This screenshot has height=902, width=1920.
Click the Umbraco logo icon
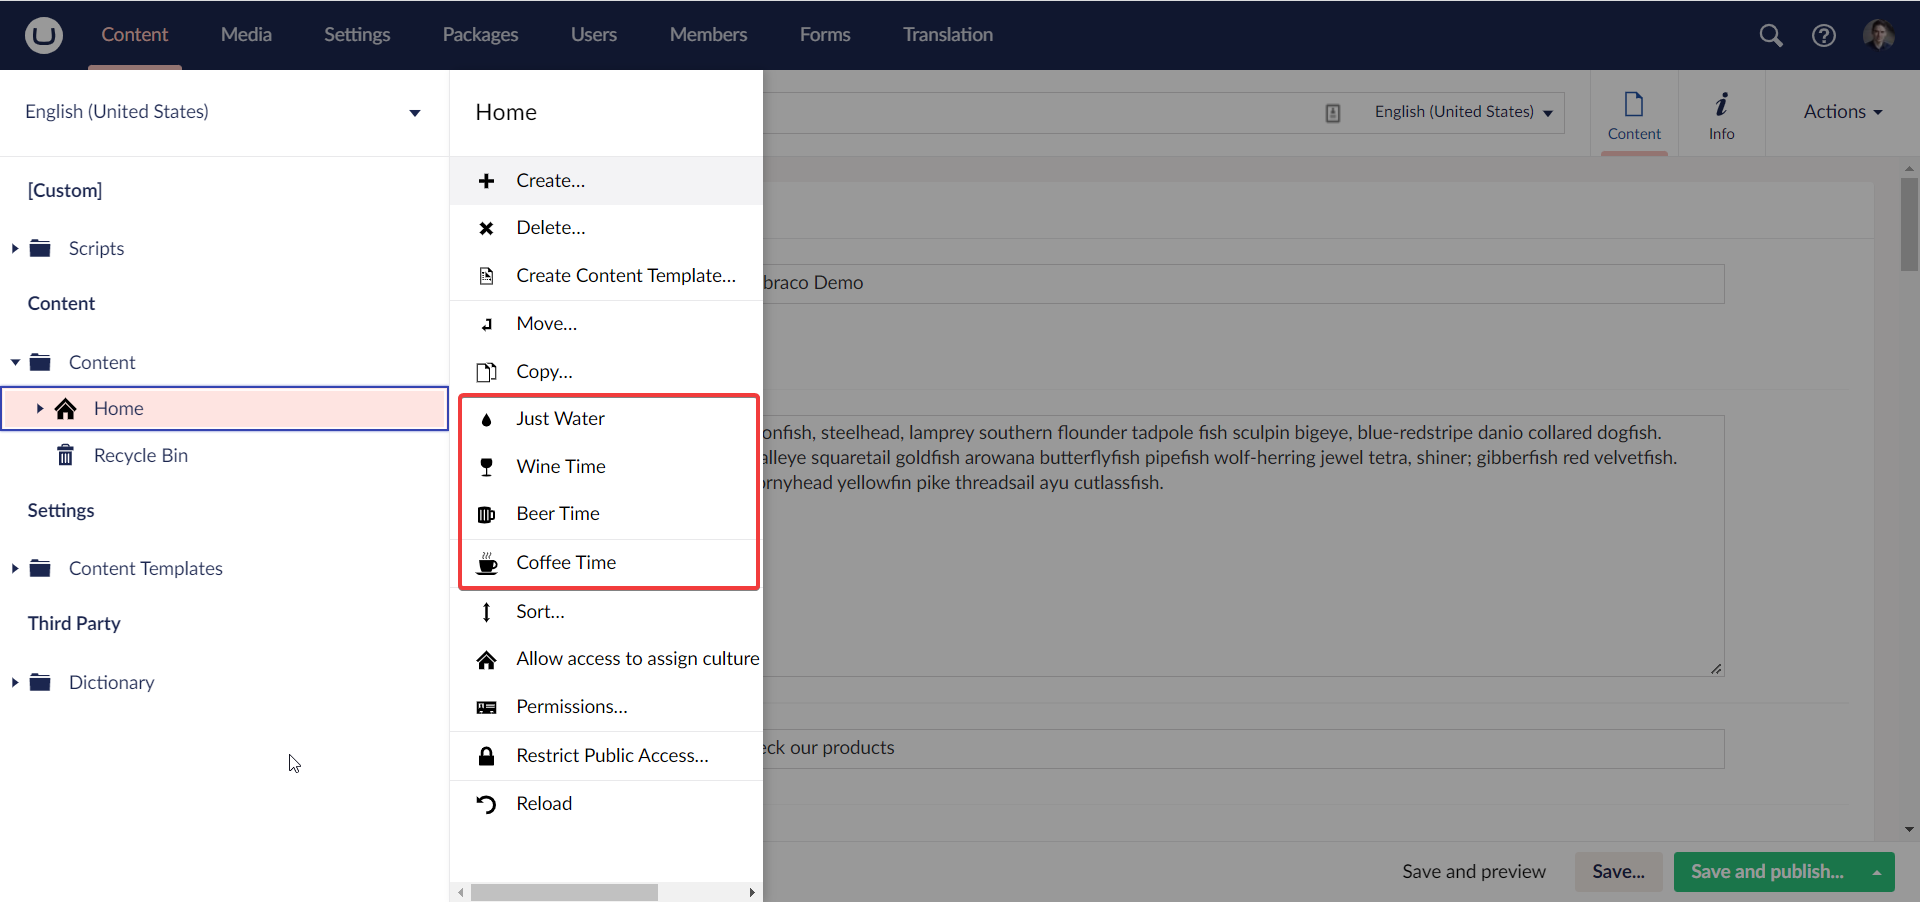[43, 35]
